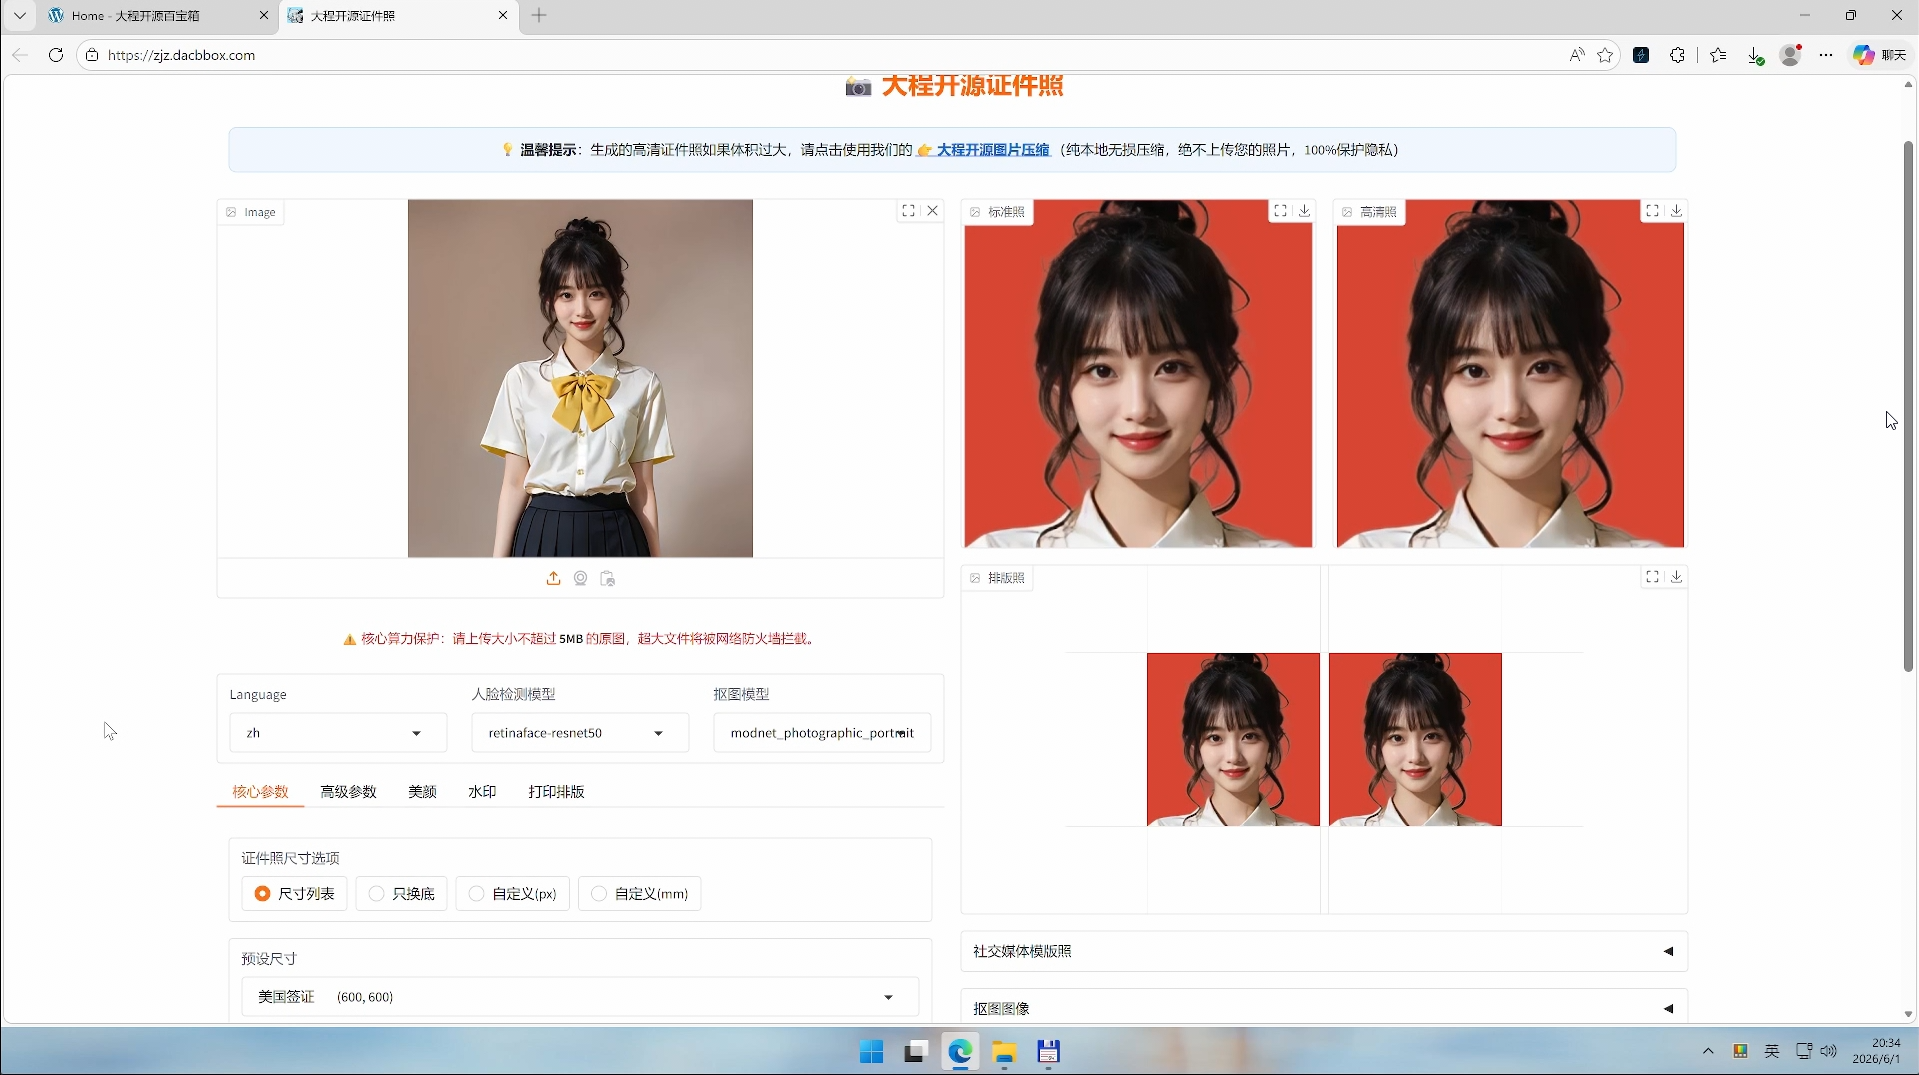Click the 标准照 result image
This screenshot has height=1075, width=1919.
coord(1138,374)
